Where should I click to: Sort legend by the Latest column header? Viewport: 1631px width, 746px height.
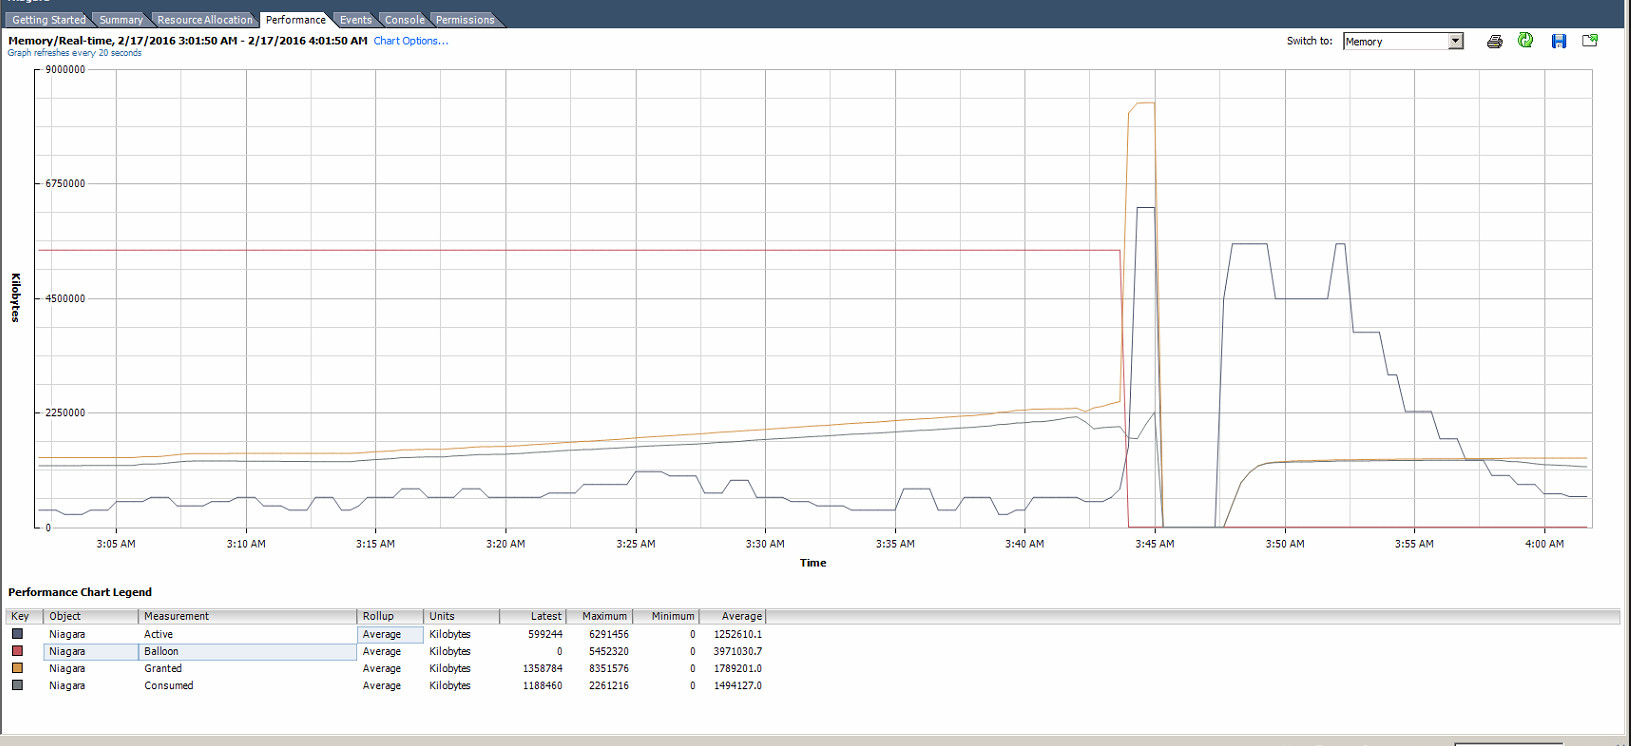click(533, 616)
